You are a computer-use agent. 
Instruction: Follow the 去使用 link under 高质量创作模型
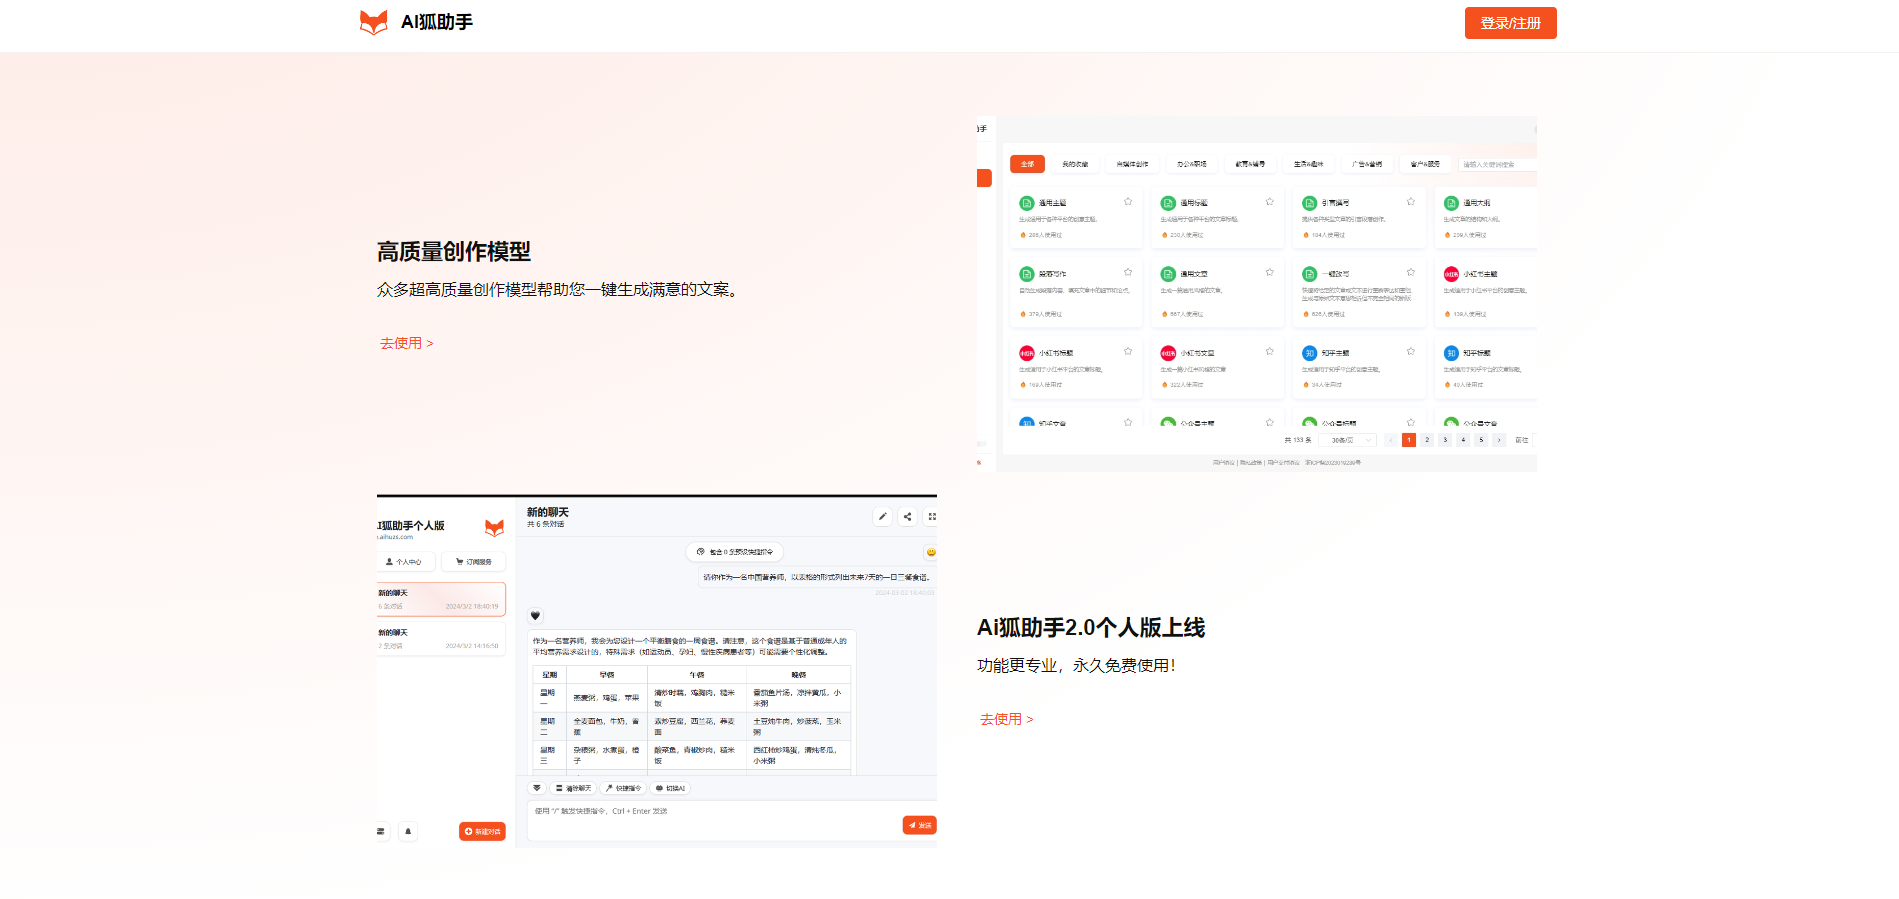(406, 343)
